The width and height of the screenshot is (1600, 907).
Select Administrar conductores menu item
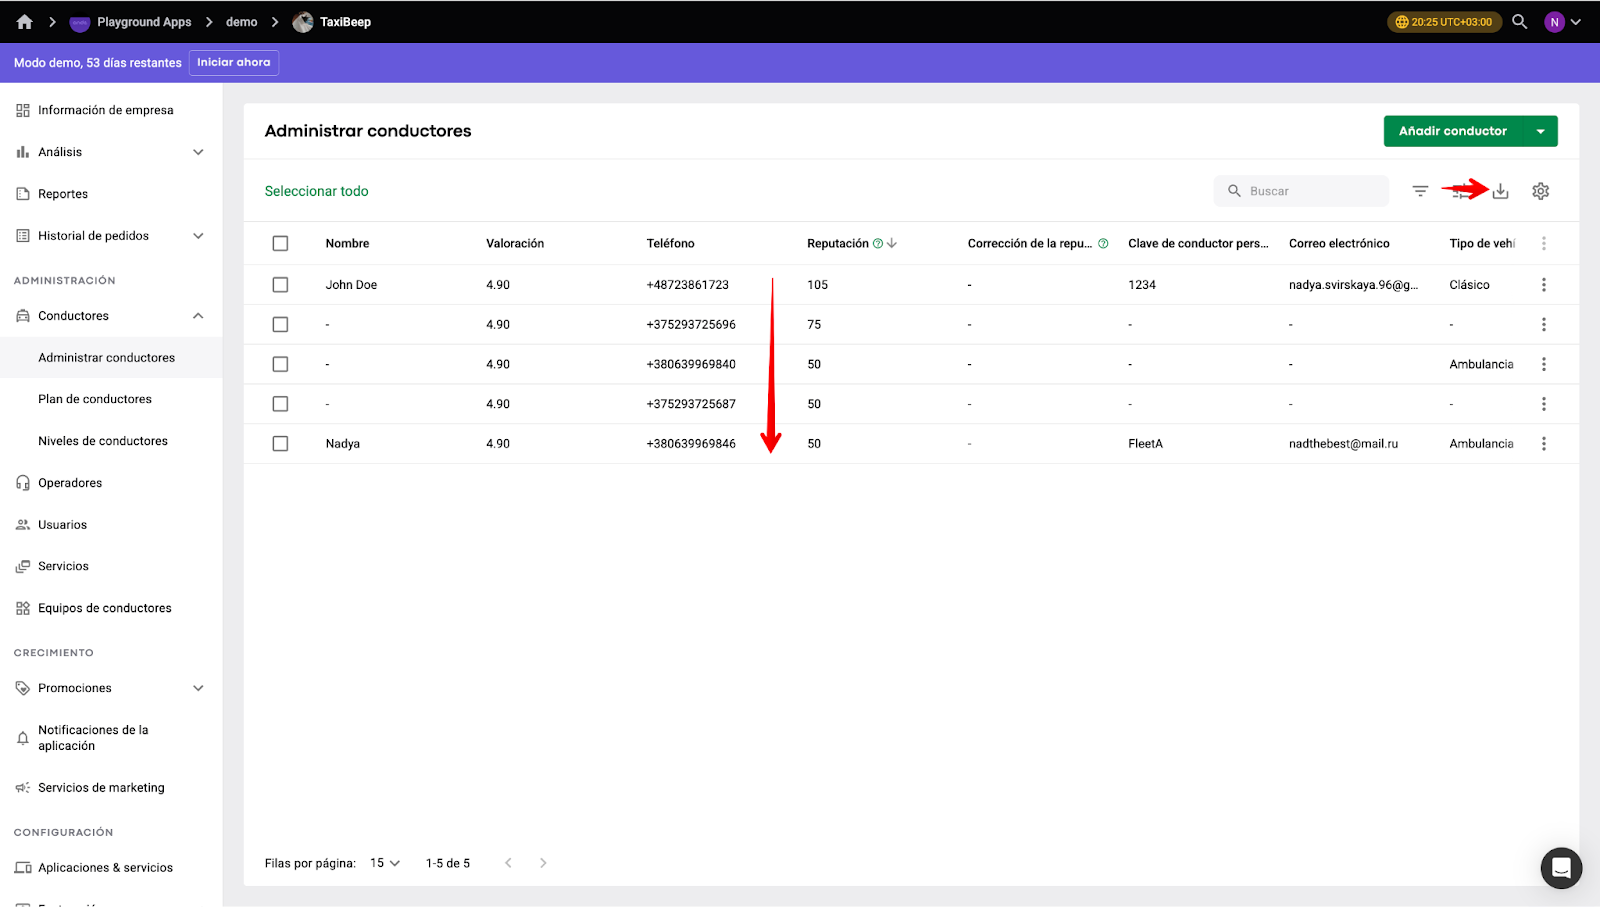(111, 357)
